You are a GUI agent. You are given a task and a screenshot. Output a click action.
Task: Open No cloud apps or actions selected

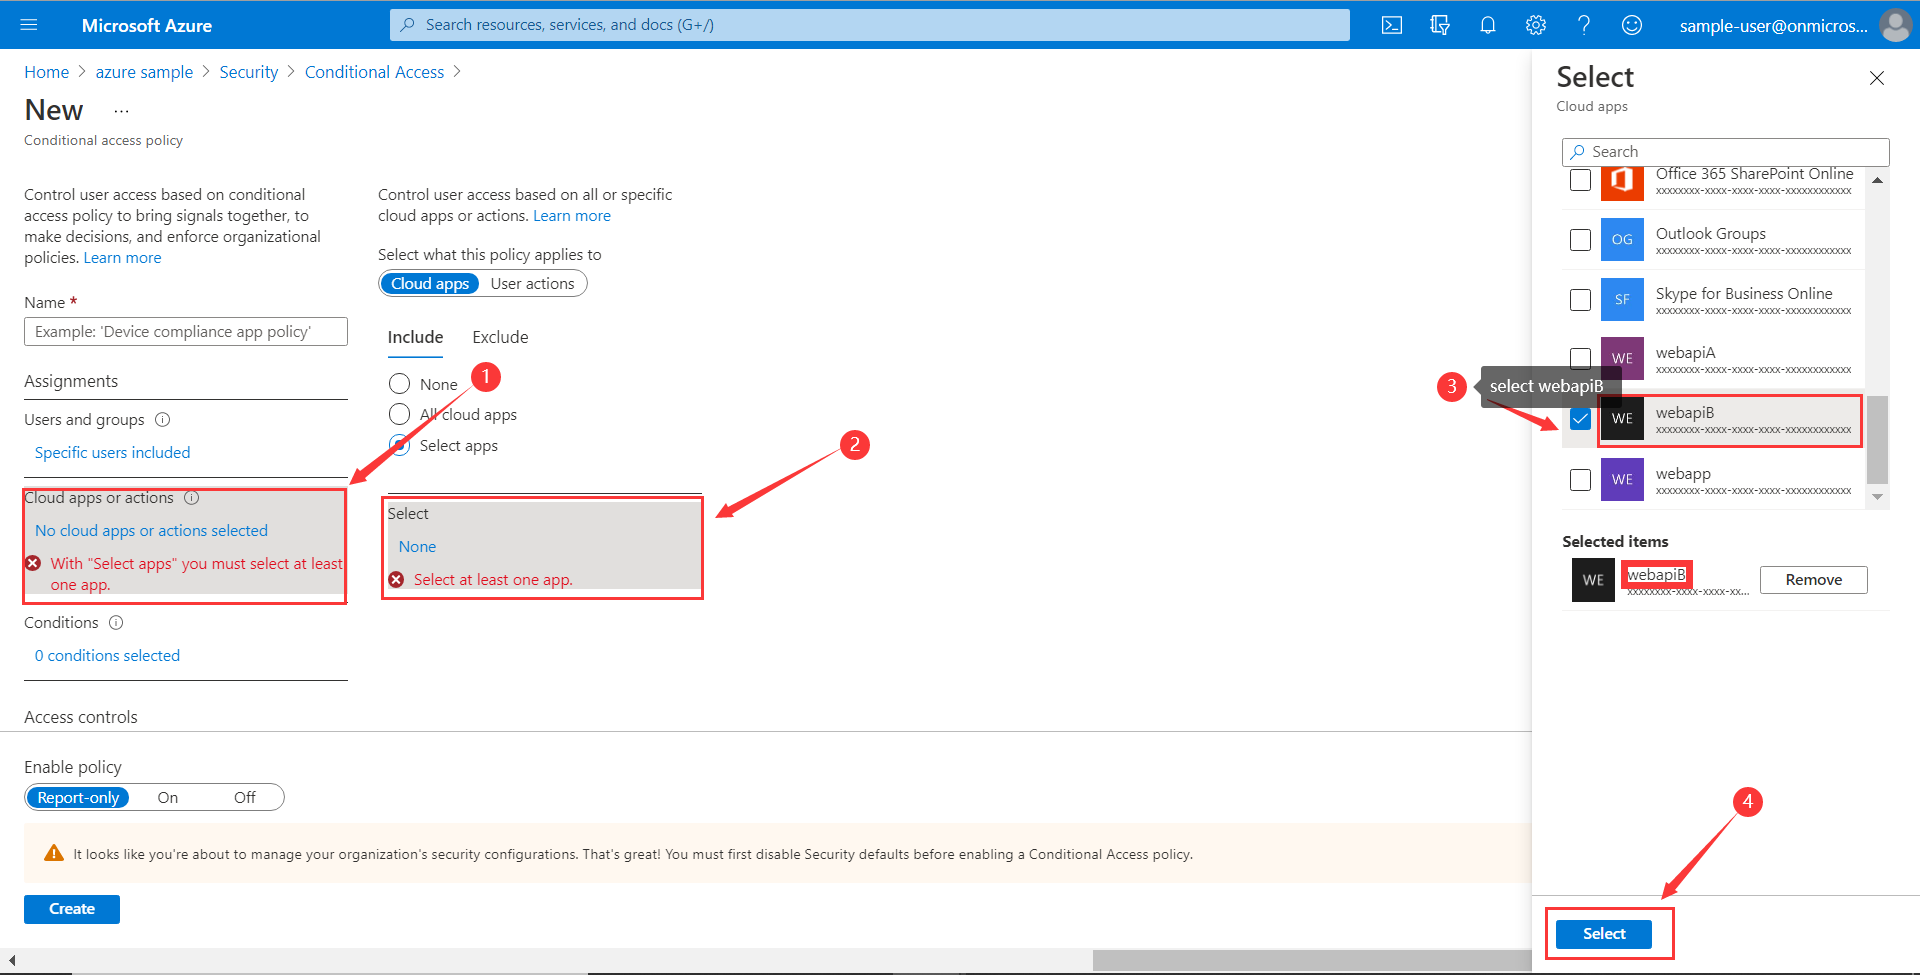click(x=151, y=531)
